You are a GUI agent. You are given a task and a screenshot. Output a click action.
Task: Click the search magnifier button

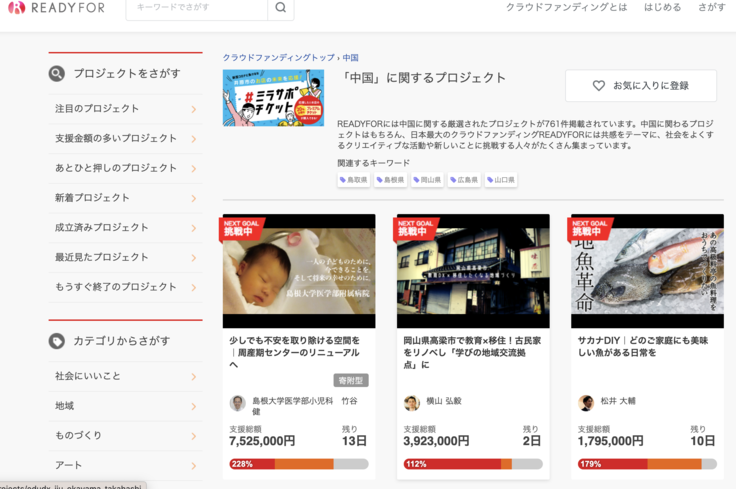[x=281, y=8]
